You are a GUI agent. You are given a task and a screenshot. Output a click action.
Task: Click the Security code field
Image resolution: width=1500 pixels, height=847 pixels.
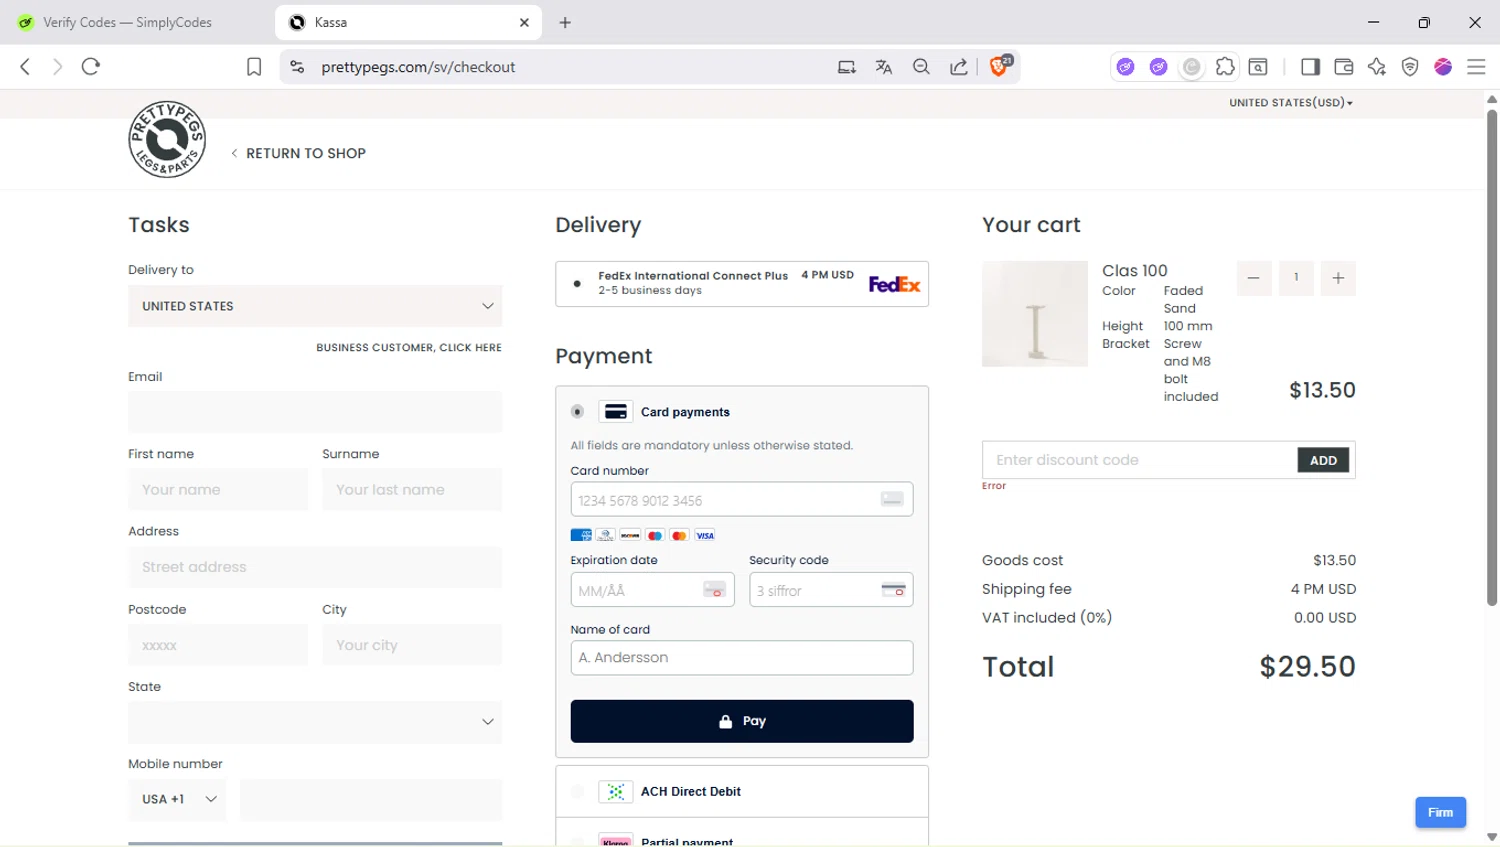[x=831, y=590]
